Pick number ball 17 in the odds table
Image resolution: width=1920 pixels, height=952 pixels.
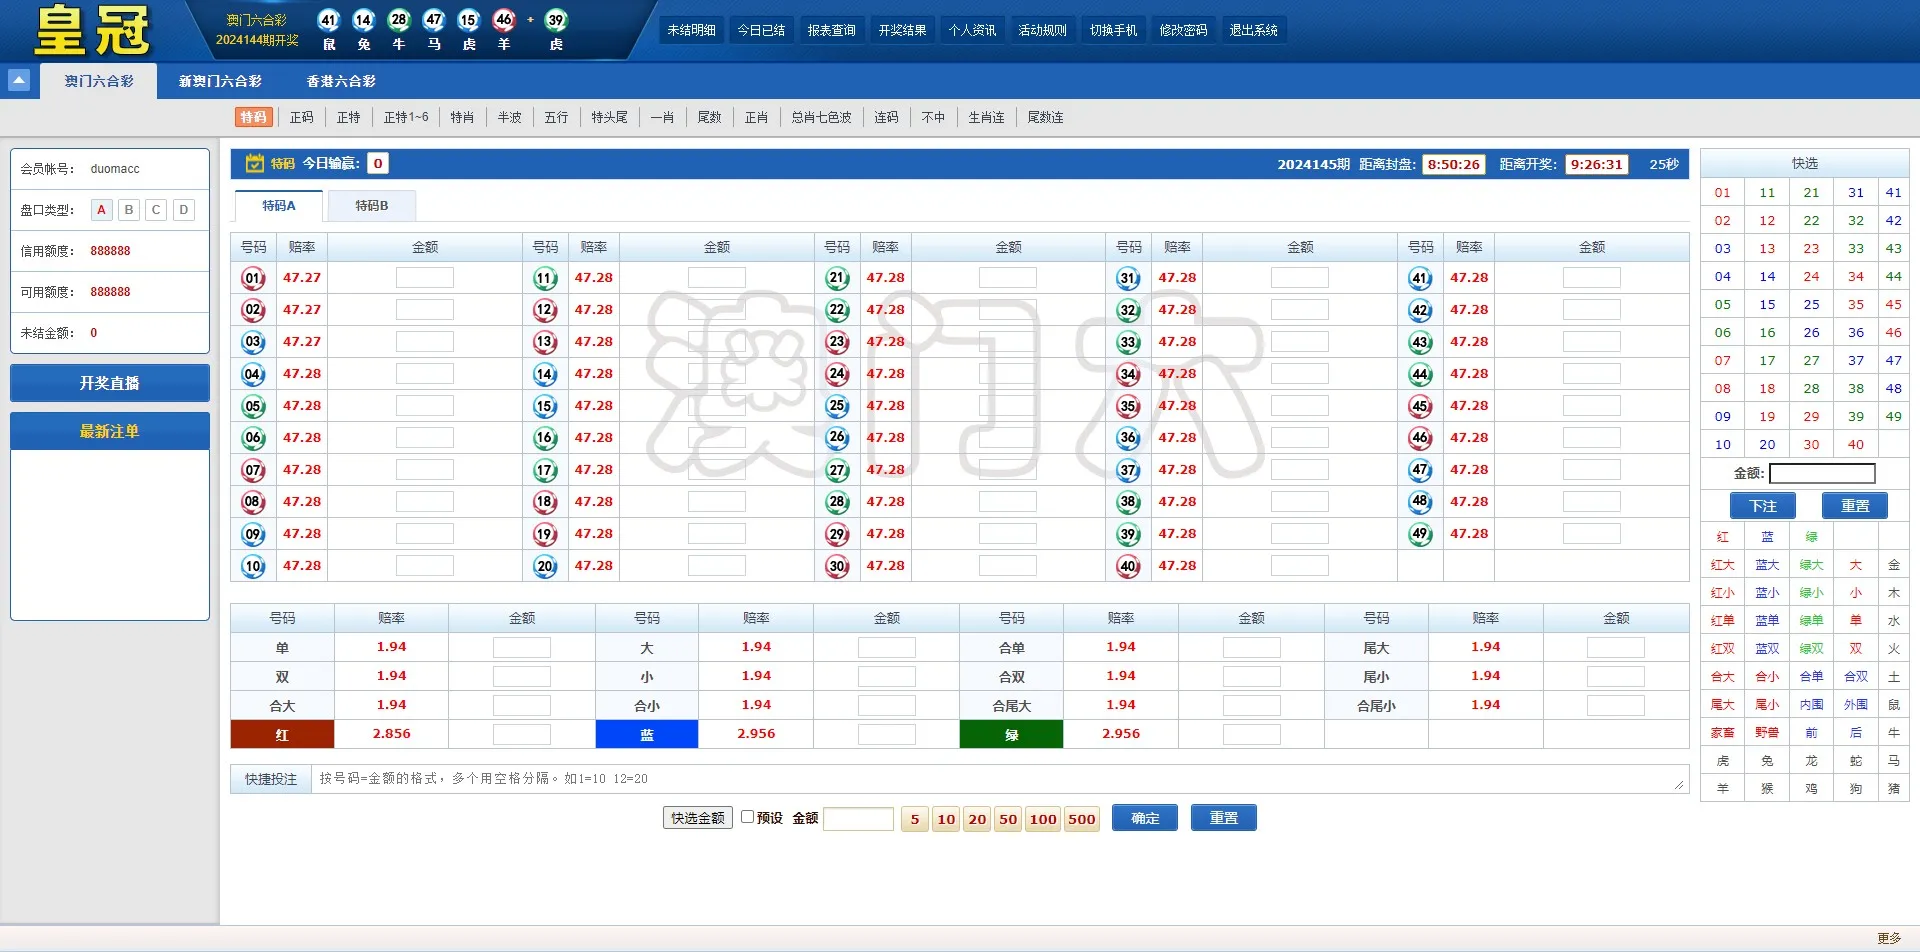[x=545, y=470]
